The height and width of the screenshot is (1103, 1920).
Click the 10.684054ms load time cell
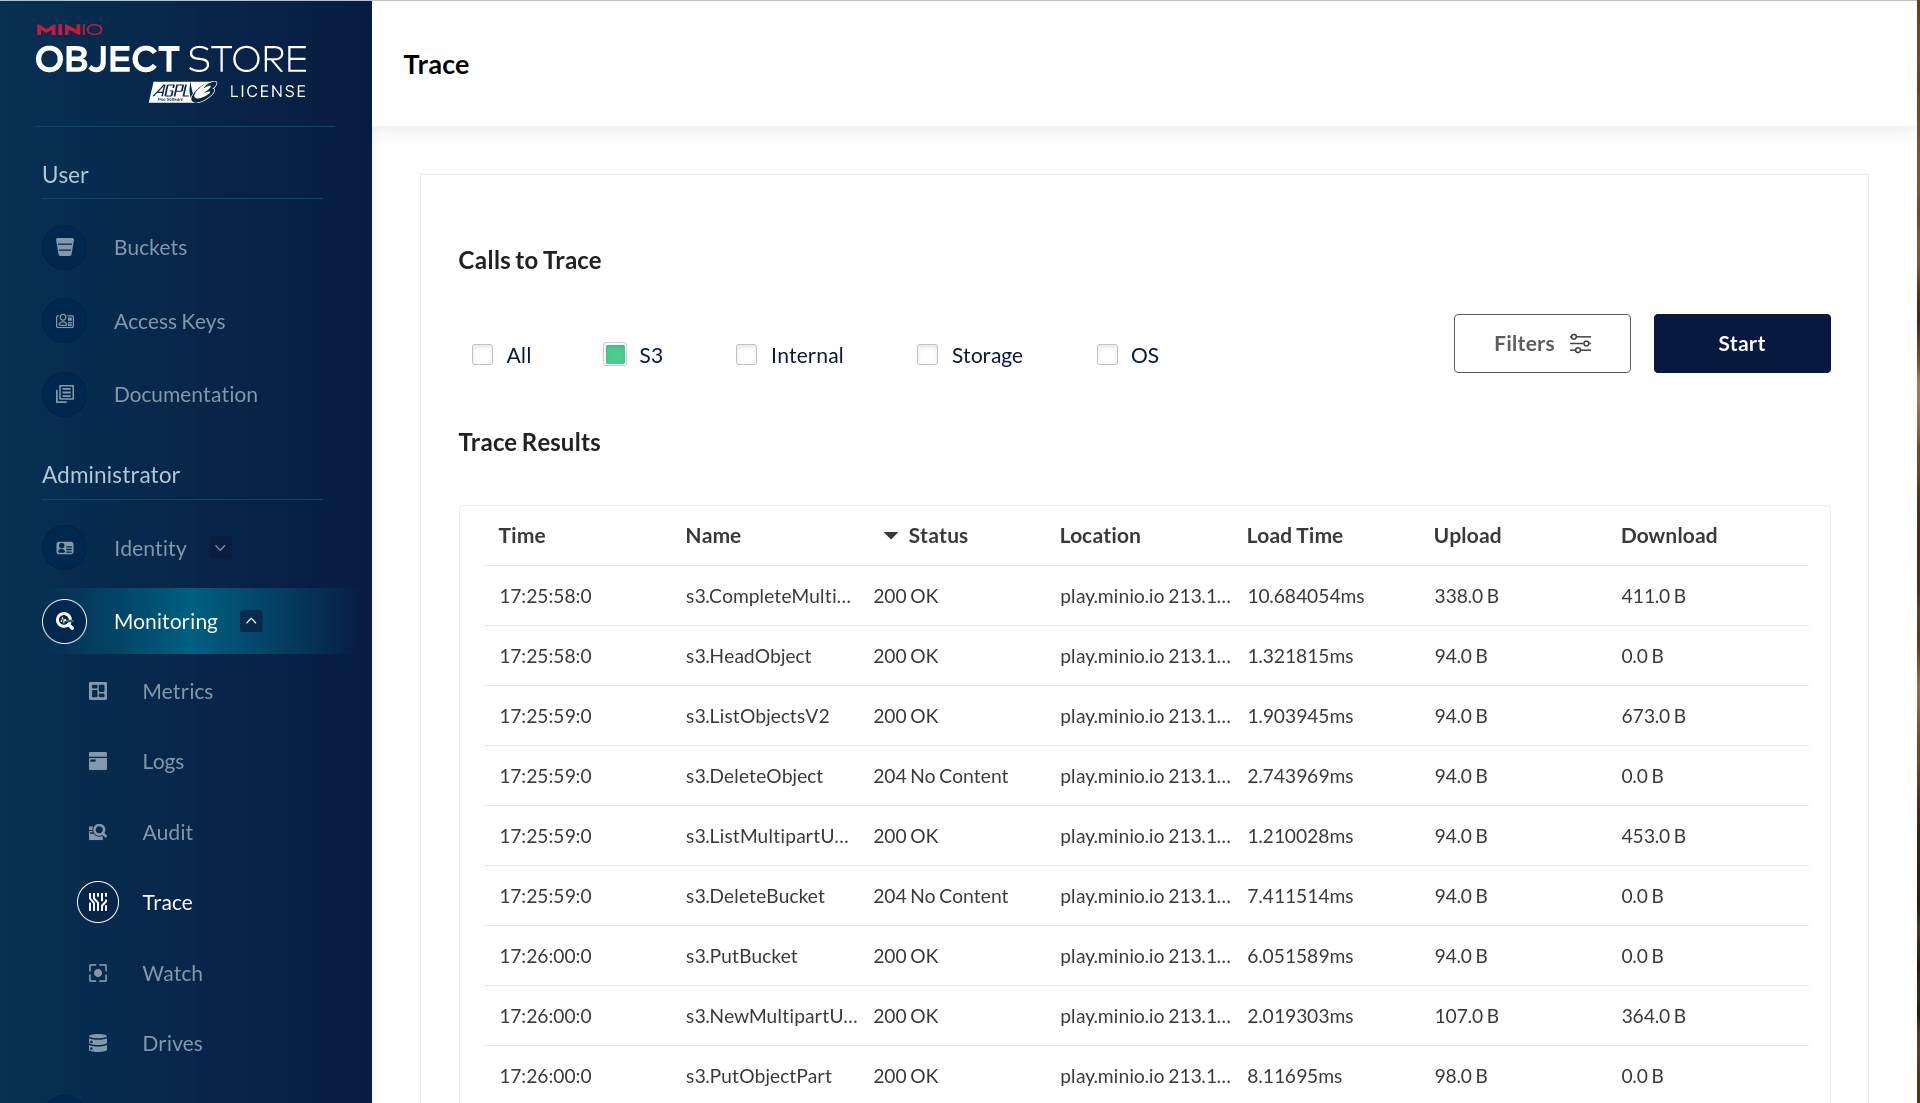coord(1306,596)
